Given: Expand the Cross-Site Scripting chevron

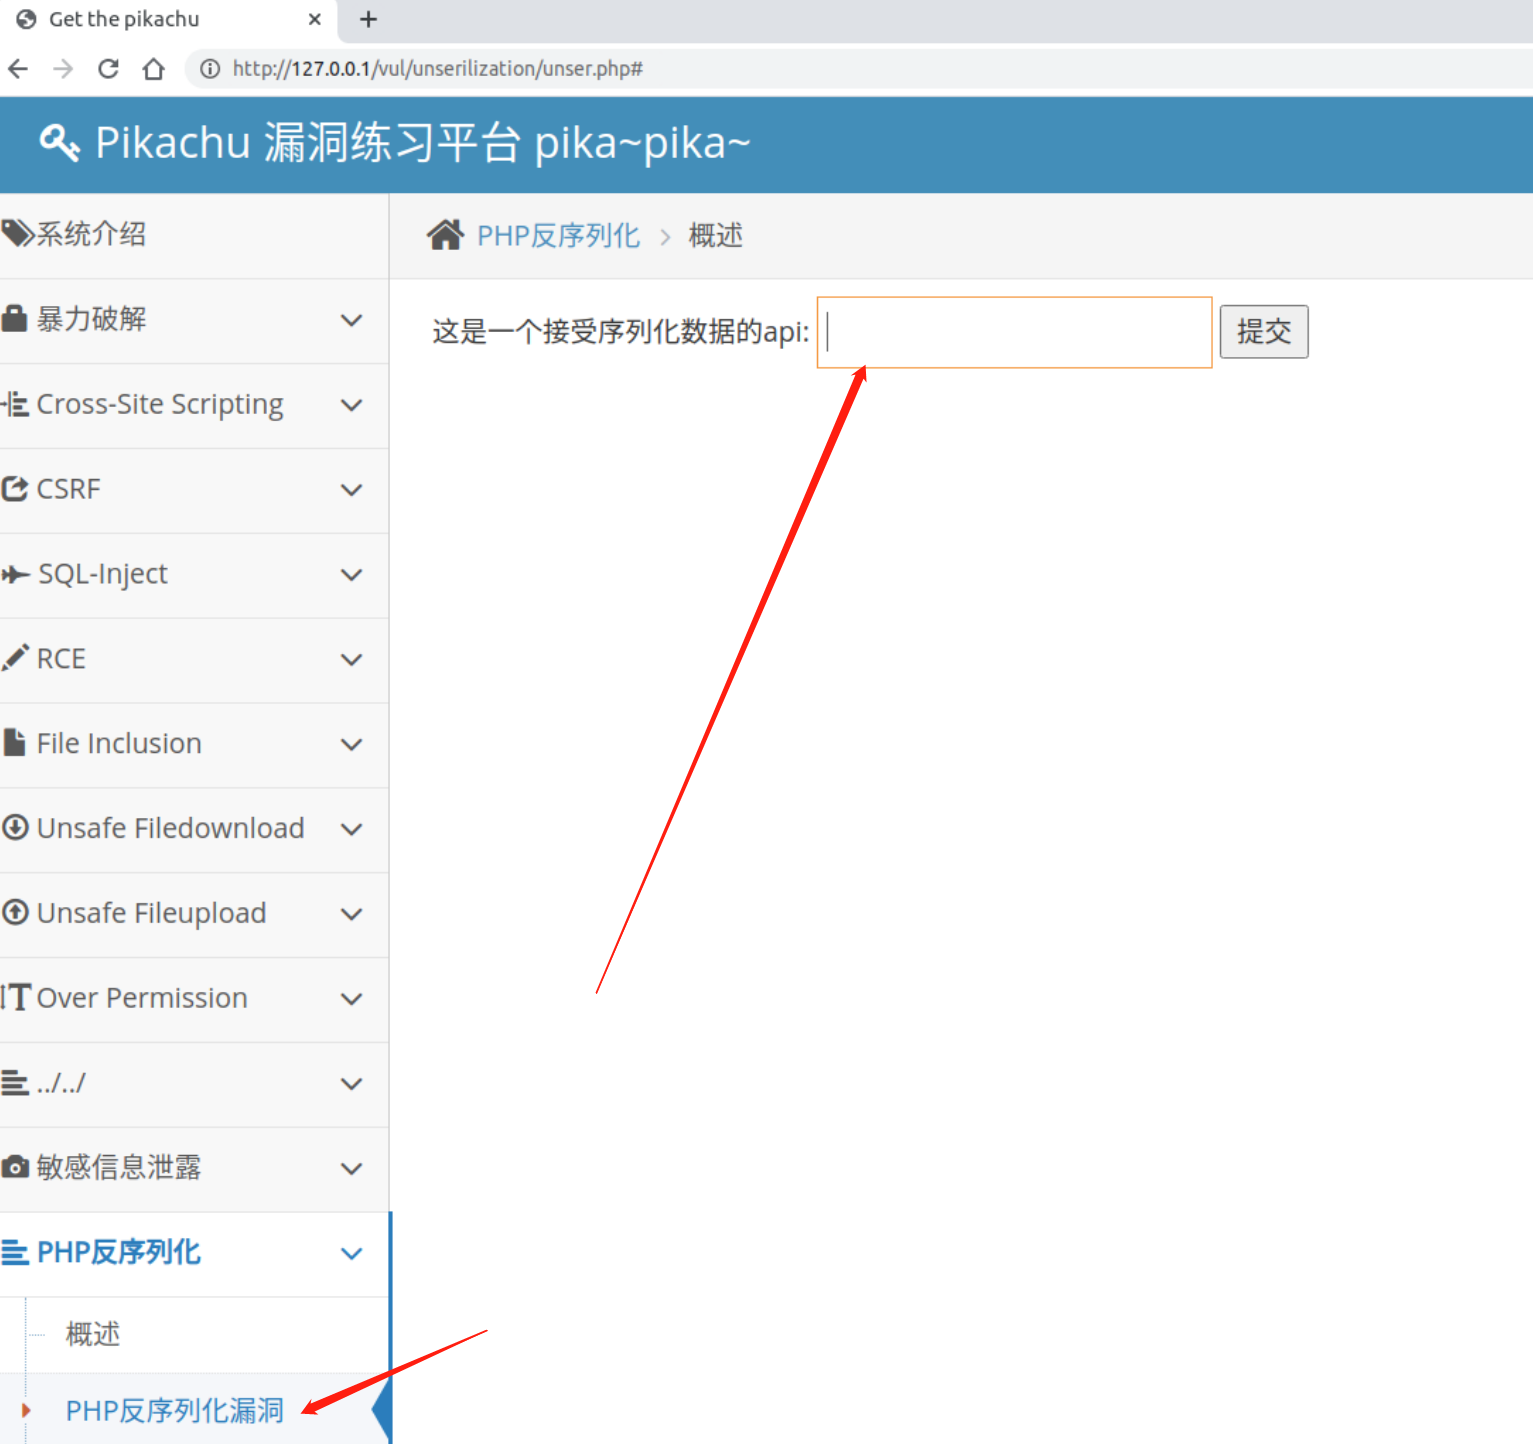Looking at the screenshot, I should [x=351, y=405].
